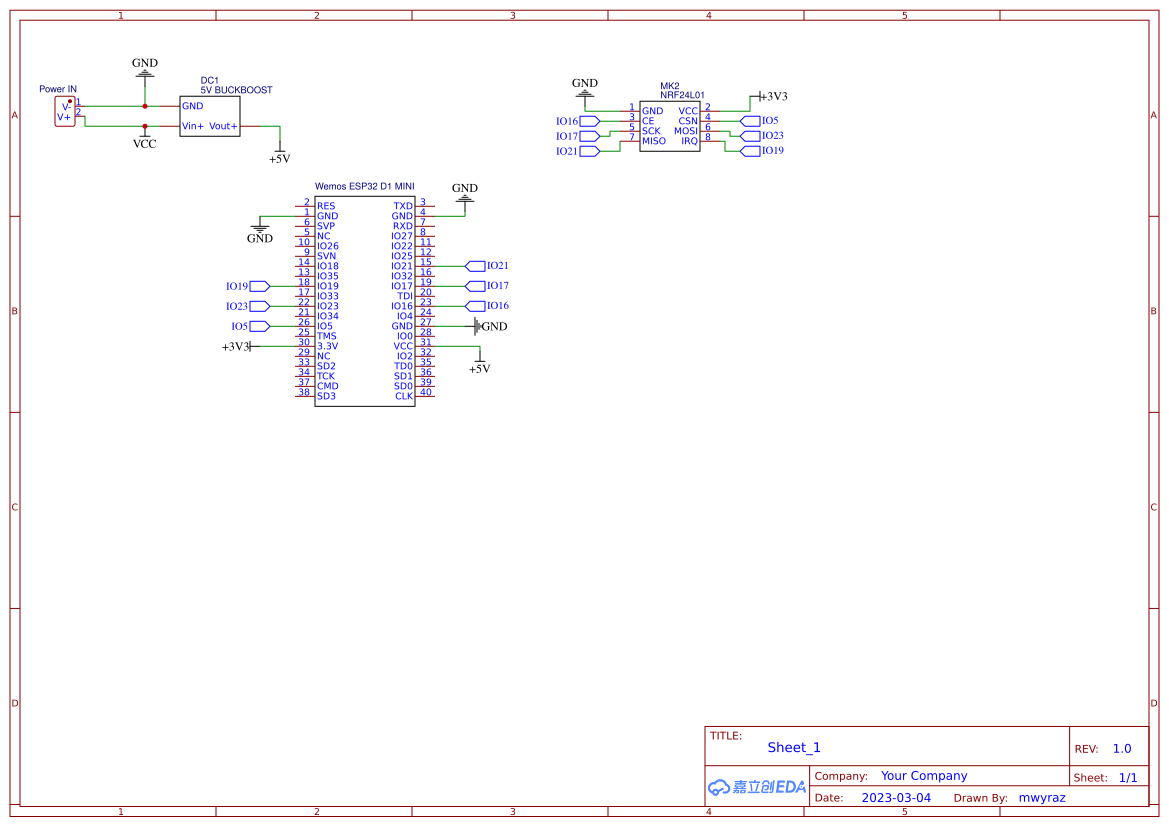The width and height of the screenshot is (1169, 827).
Task: Click the EasyEDA logo in the title block
Action: pos(755,787)
